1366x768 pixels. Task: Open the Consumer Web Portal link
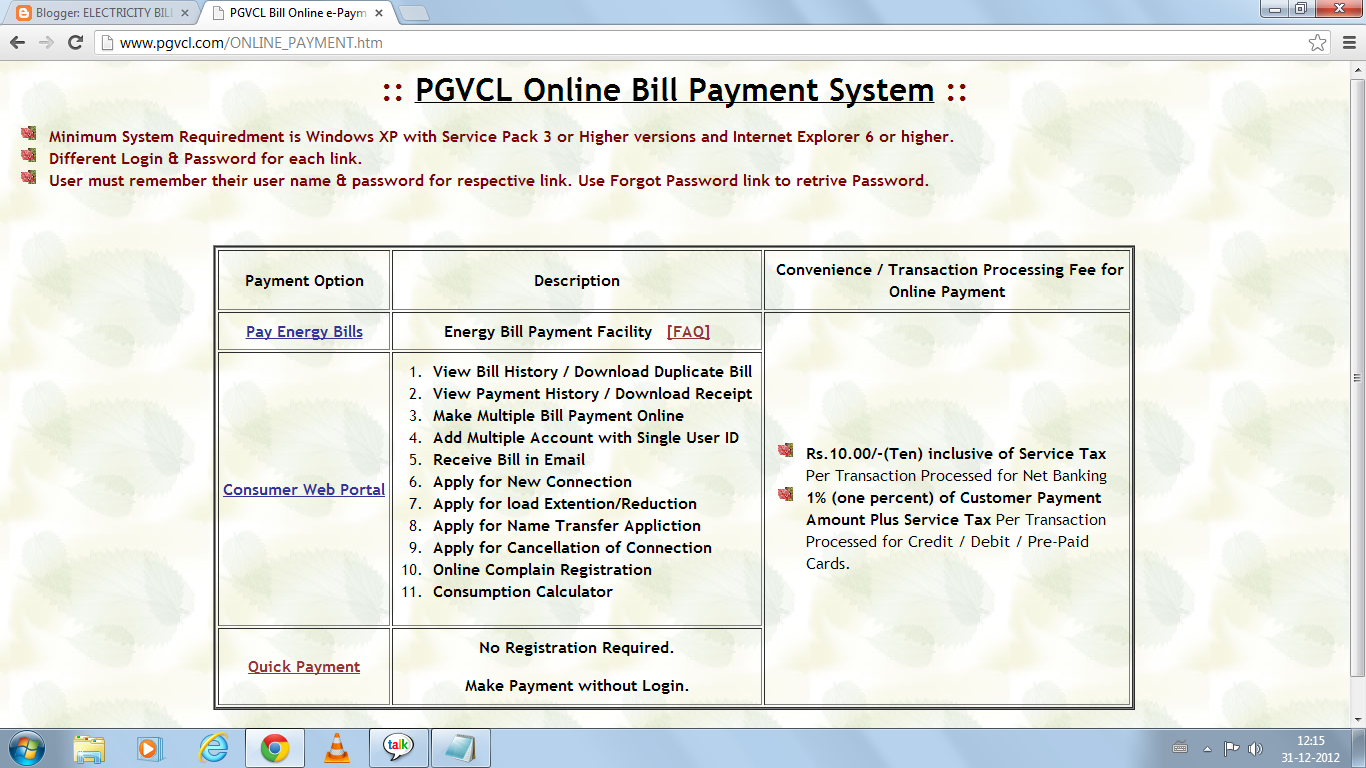pyautogui.click(x=303, y=490)
